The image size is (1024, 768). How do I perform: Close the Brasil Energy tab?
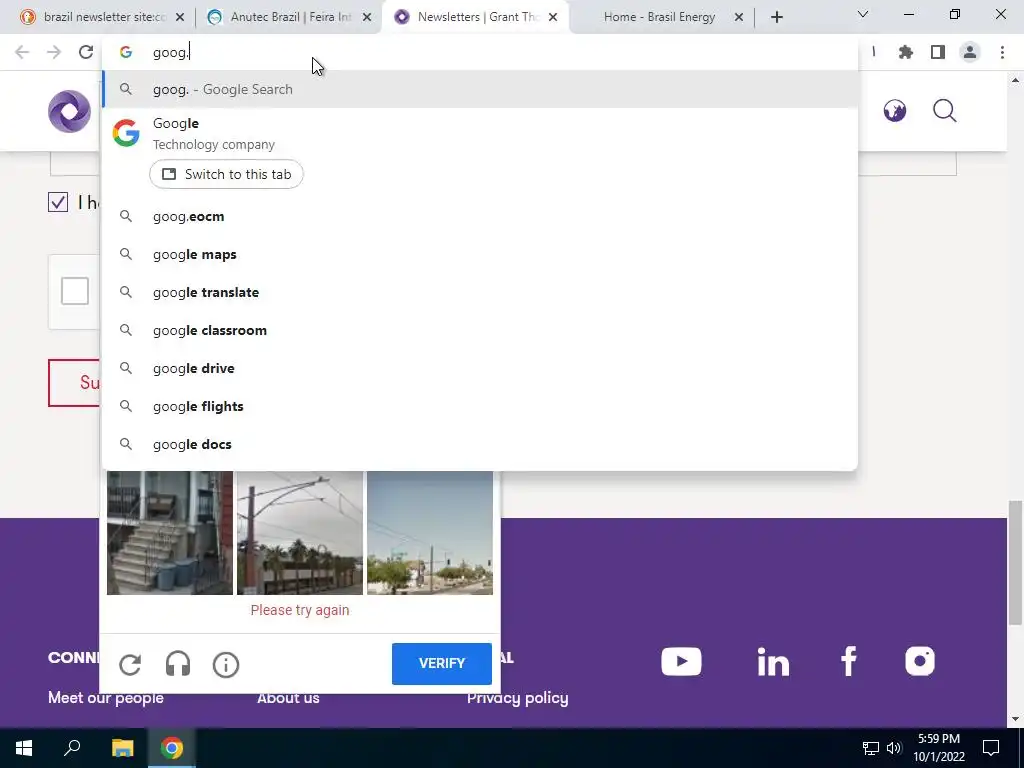[739, 17]
